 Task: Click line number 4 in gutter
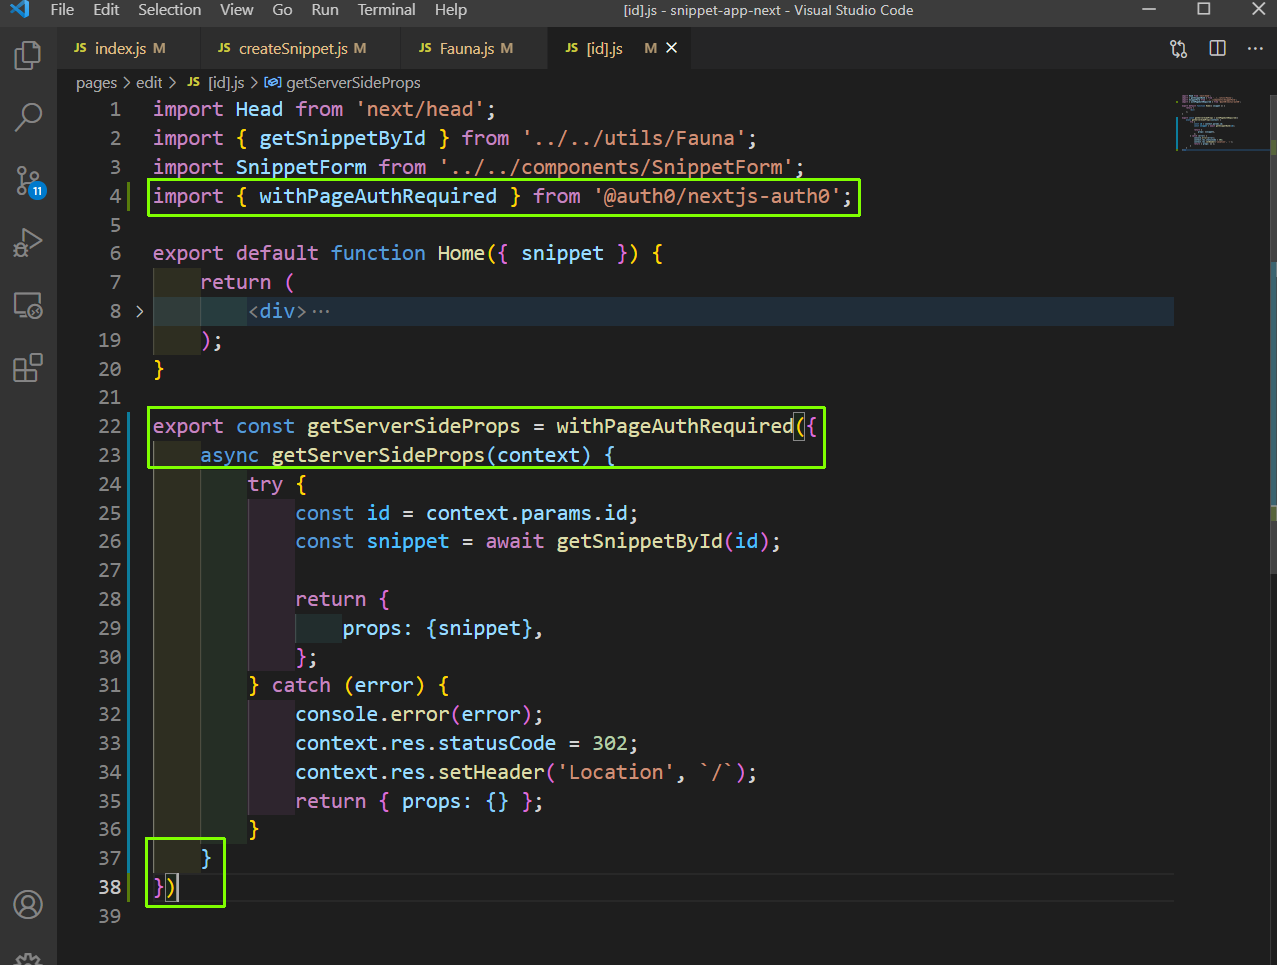tap(115, 196)
